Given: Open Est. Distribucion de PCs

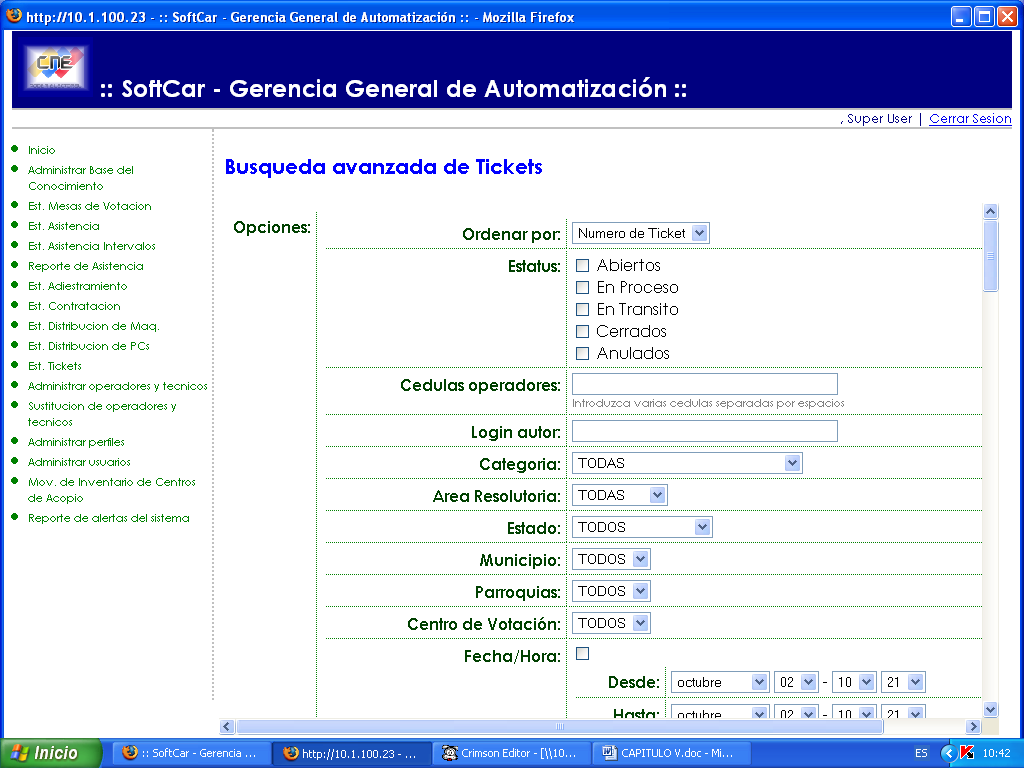Looking at the screenshot, I should [x=89, y=346].
